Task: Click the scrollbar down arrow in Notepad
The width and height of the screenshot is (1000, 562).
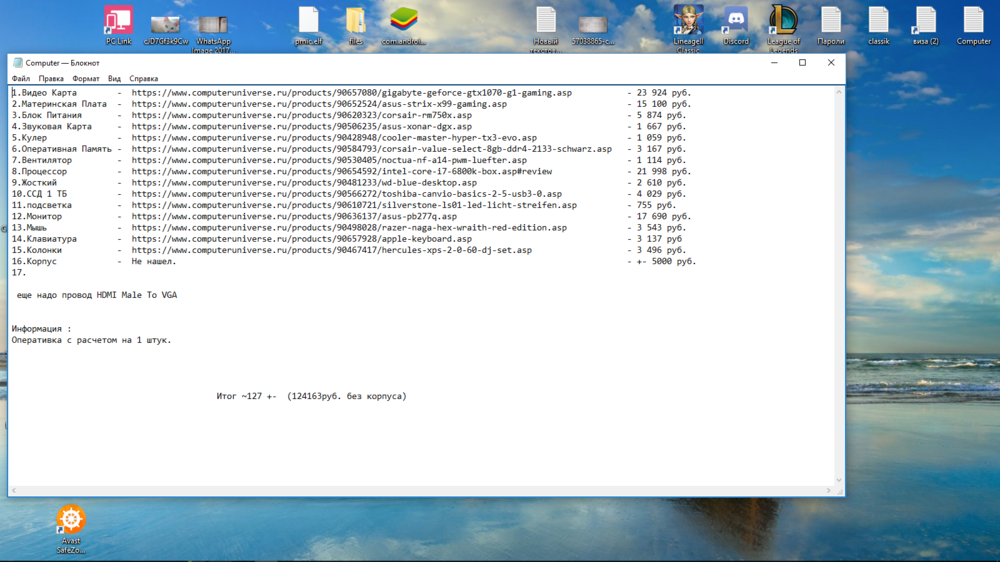Action: point(839,480)
